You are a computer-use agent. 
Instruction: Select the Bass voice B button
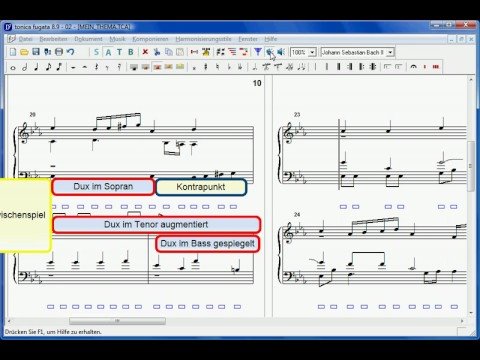click(131, 52)
